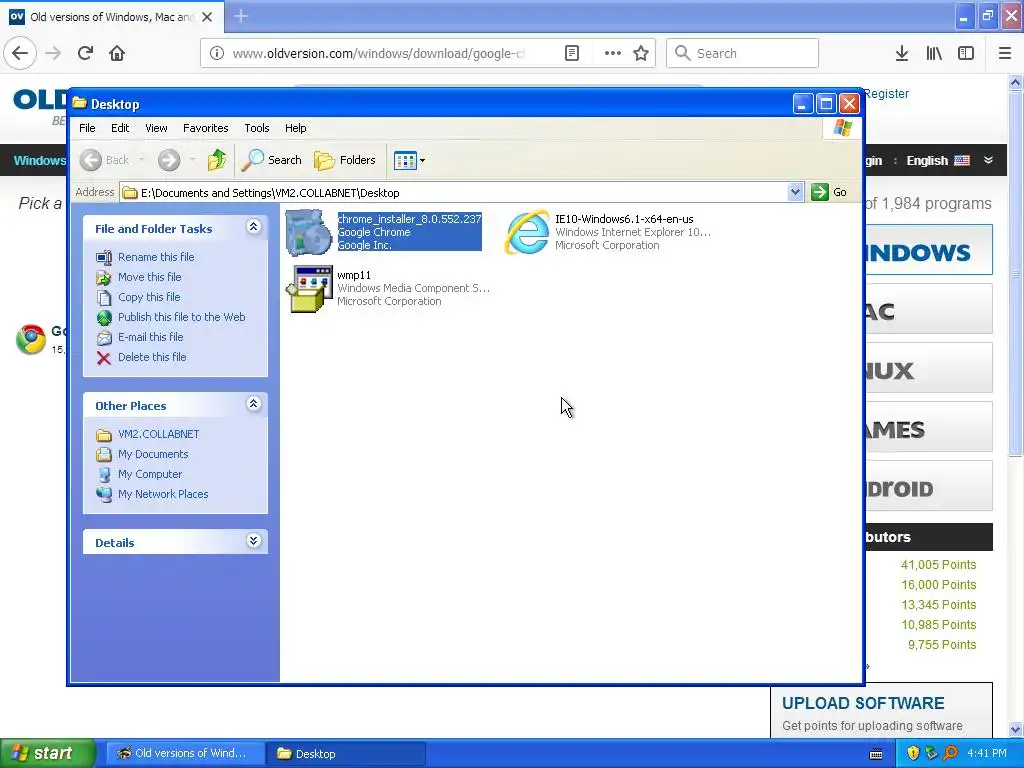This screenshot has width=1024, height=768.
Task: Select the wmp11 installer icon
Action: [309, 289]
